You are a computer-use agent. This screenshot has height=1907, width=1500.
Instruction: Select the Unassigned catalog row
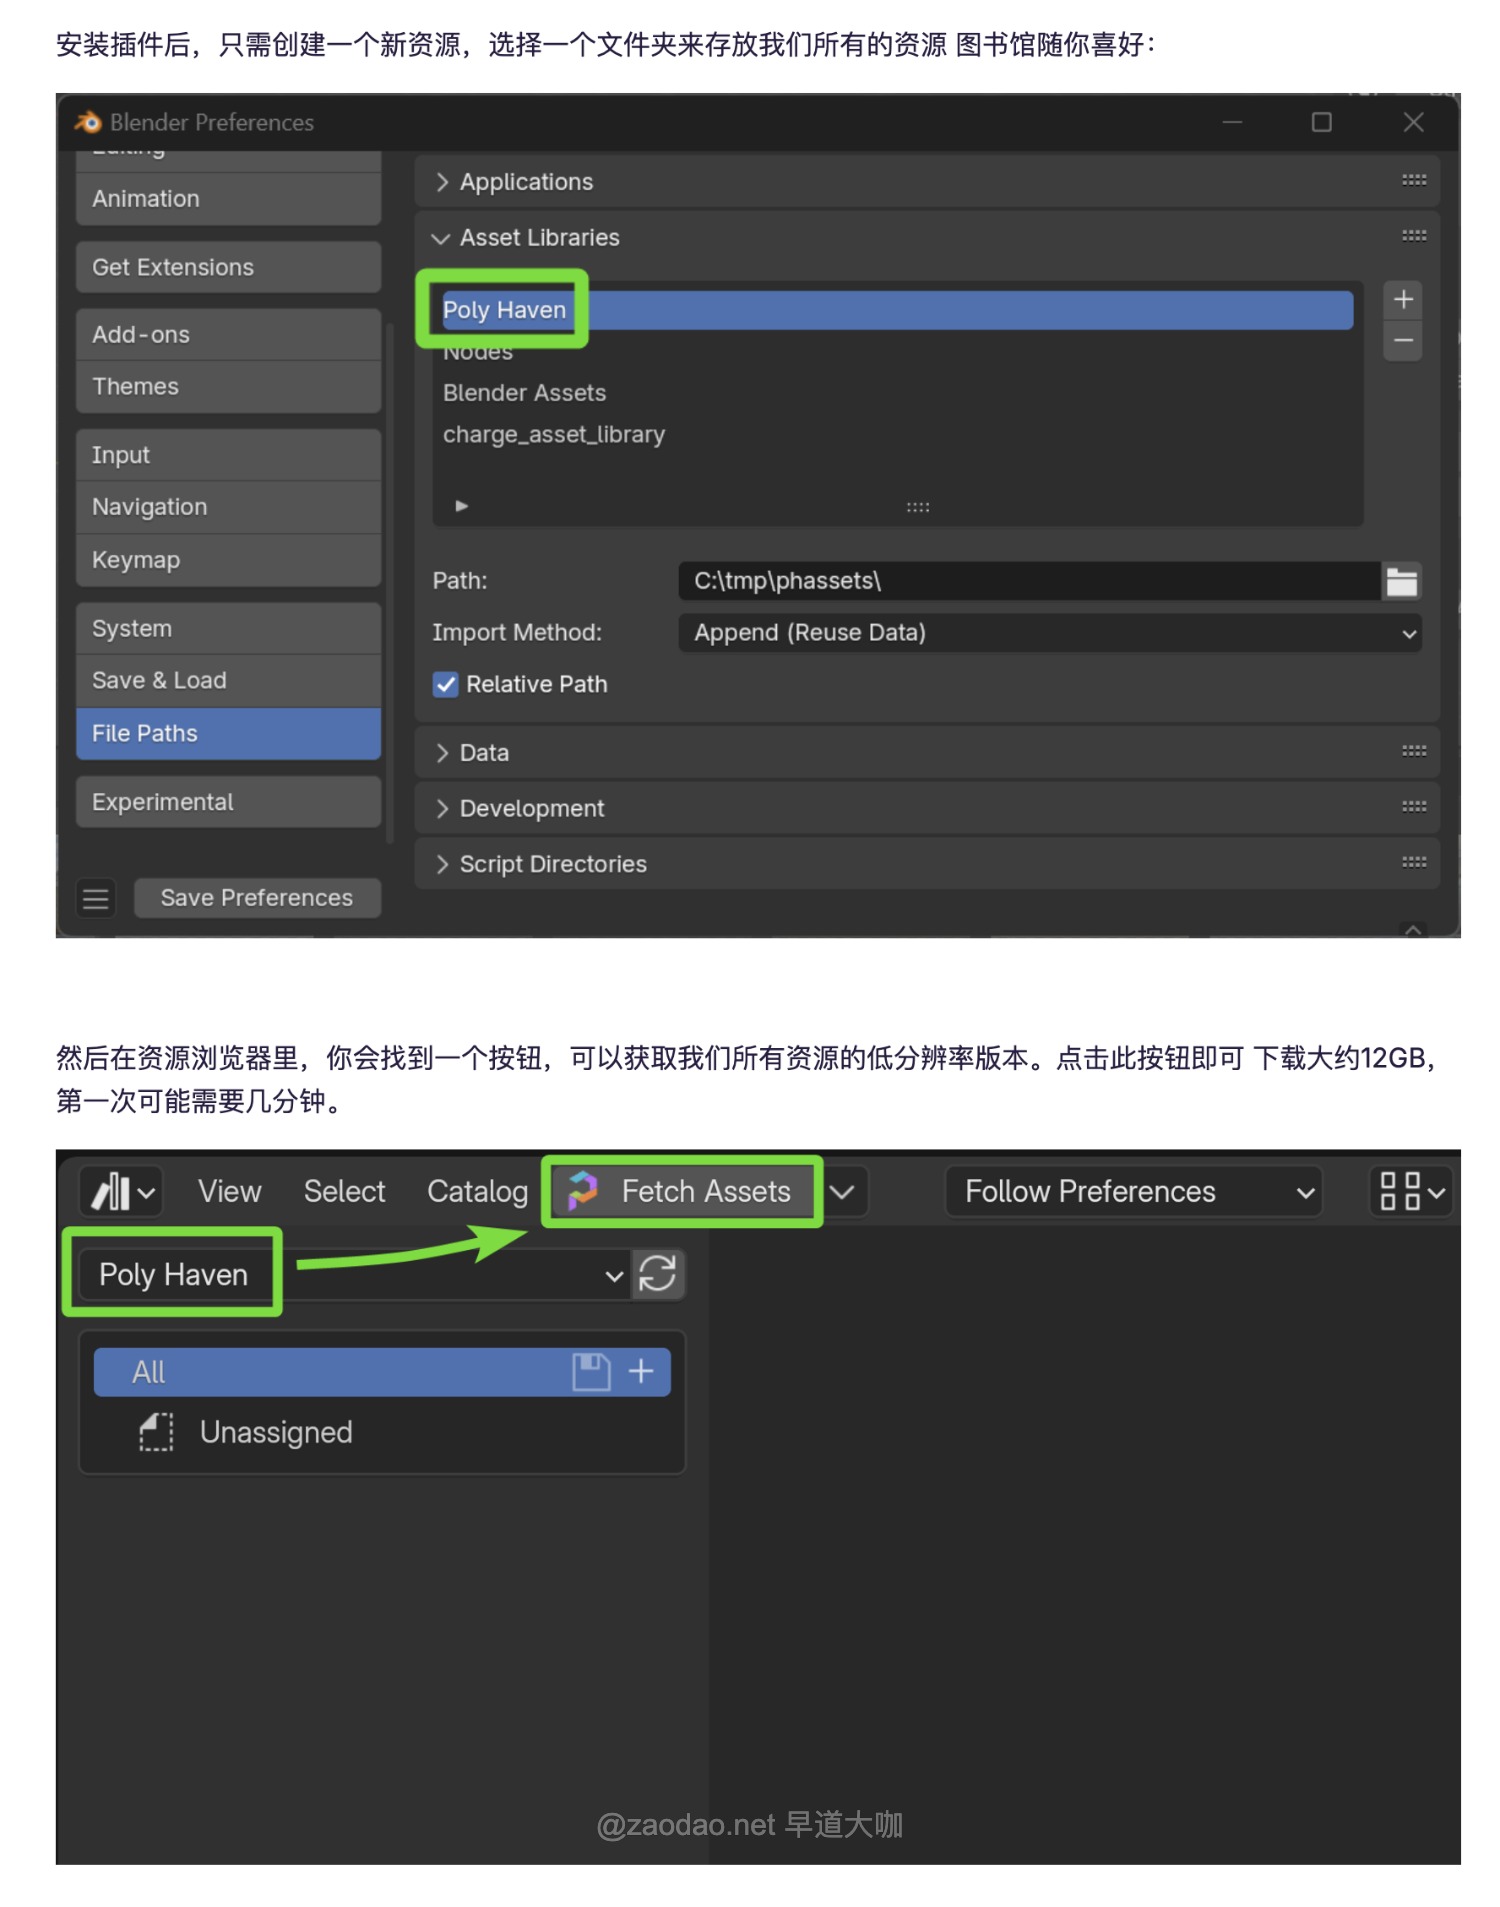click(x=382, y=1432)
